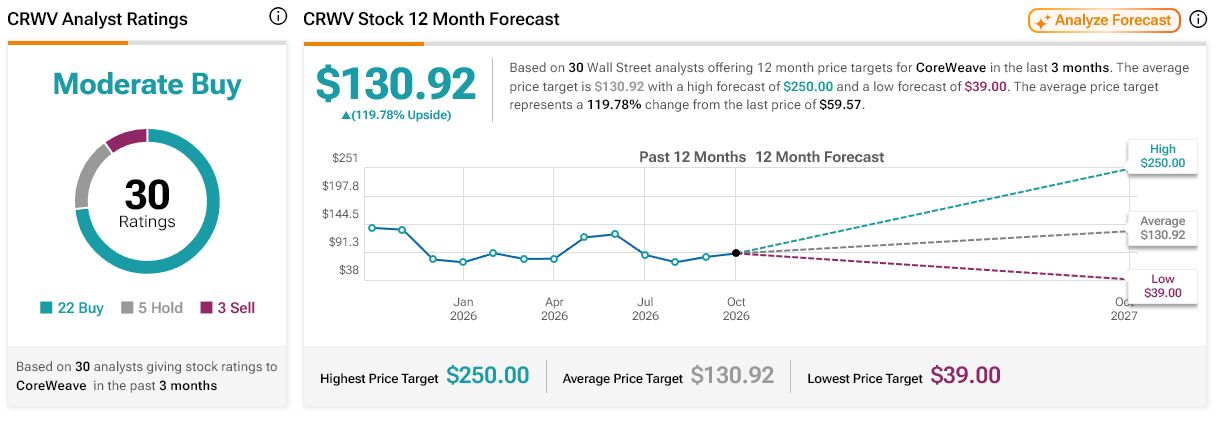This screenshot has height=421, width=1228.
Task: Click the black Oct 2026 data point
Action: pyautogui.click(x=736, y=253)
